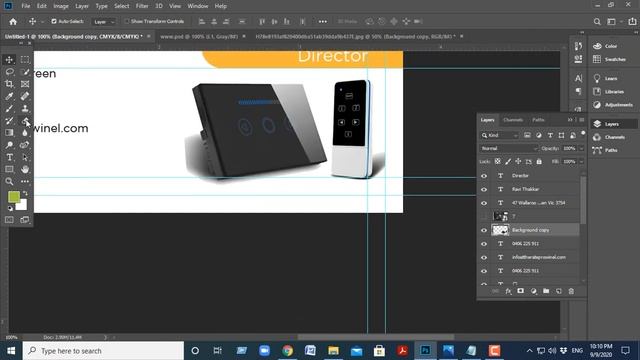Select the Lasso tool
This screenshot has width=640, height=360.
click(x=9, y=72)
